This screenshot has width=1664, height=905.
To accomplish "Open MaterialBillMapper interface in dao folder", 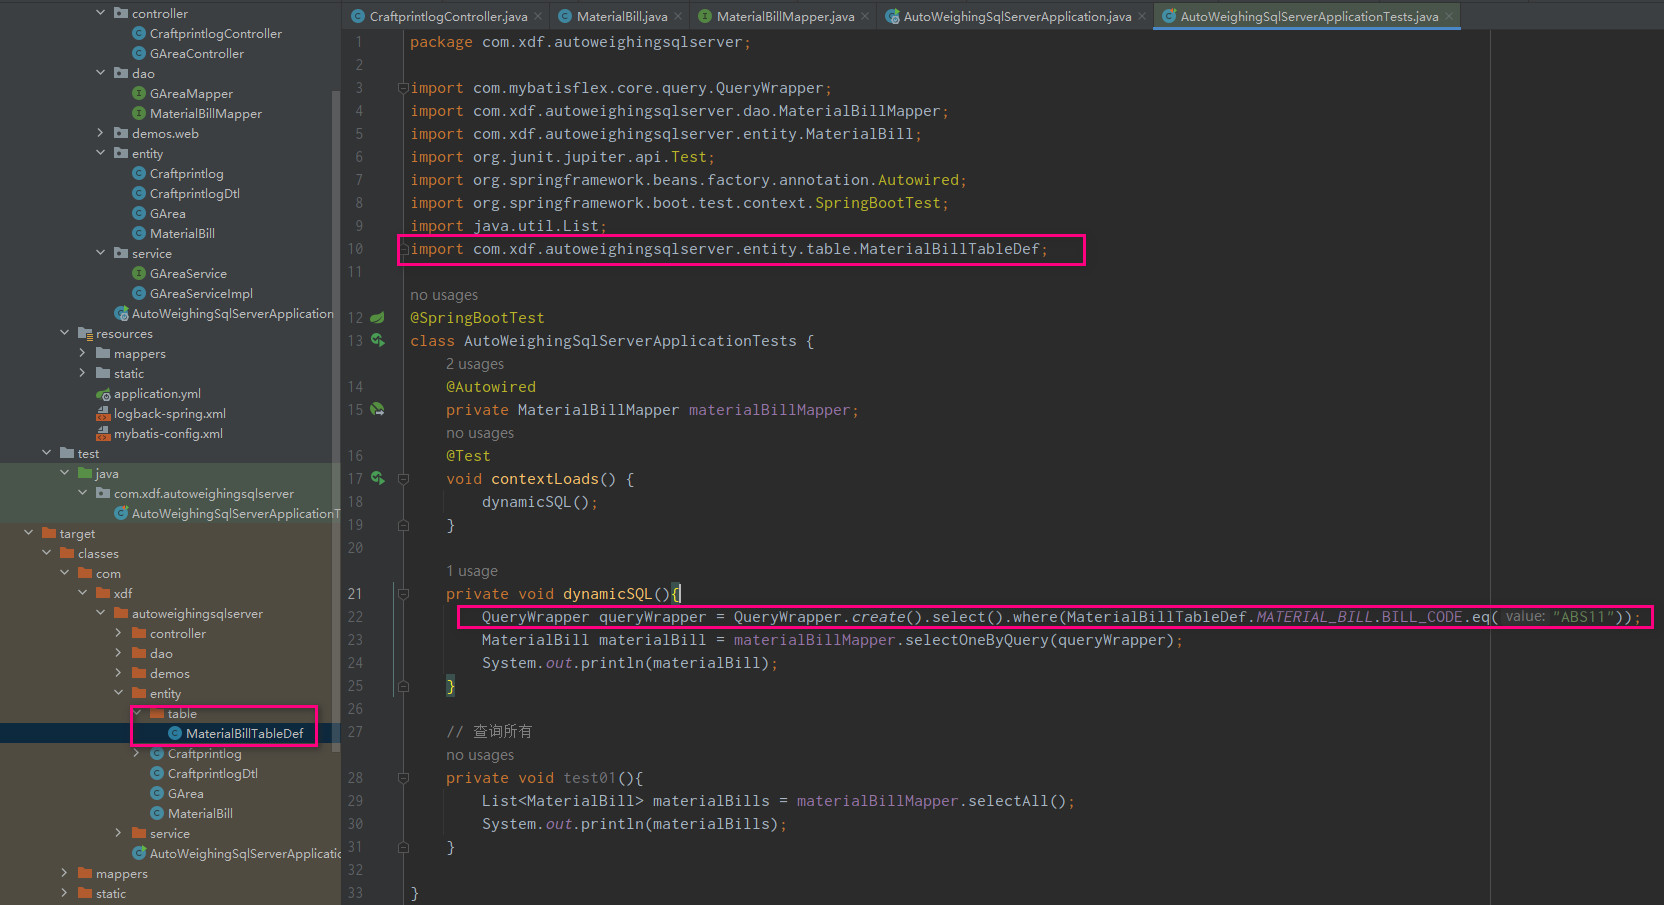I will click(205, 114).
